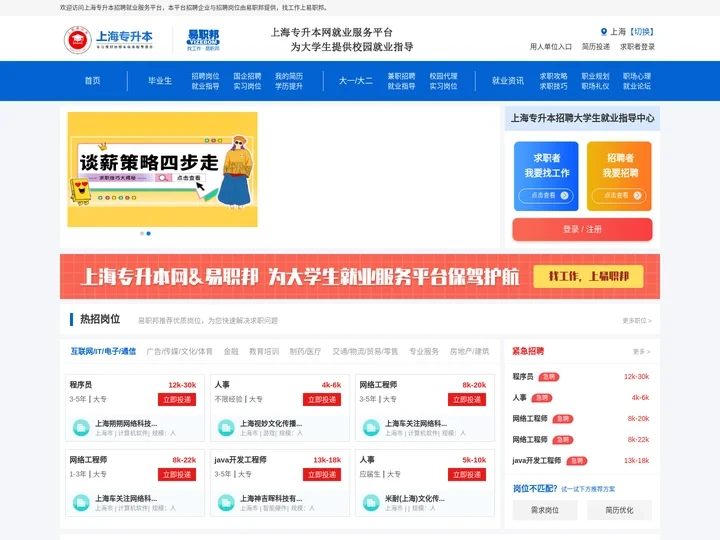Select 专业服务 tab
Screen dimensions: 720x540
pyautogui.click(x=424, y=351)
